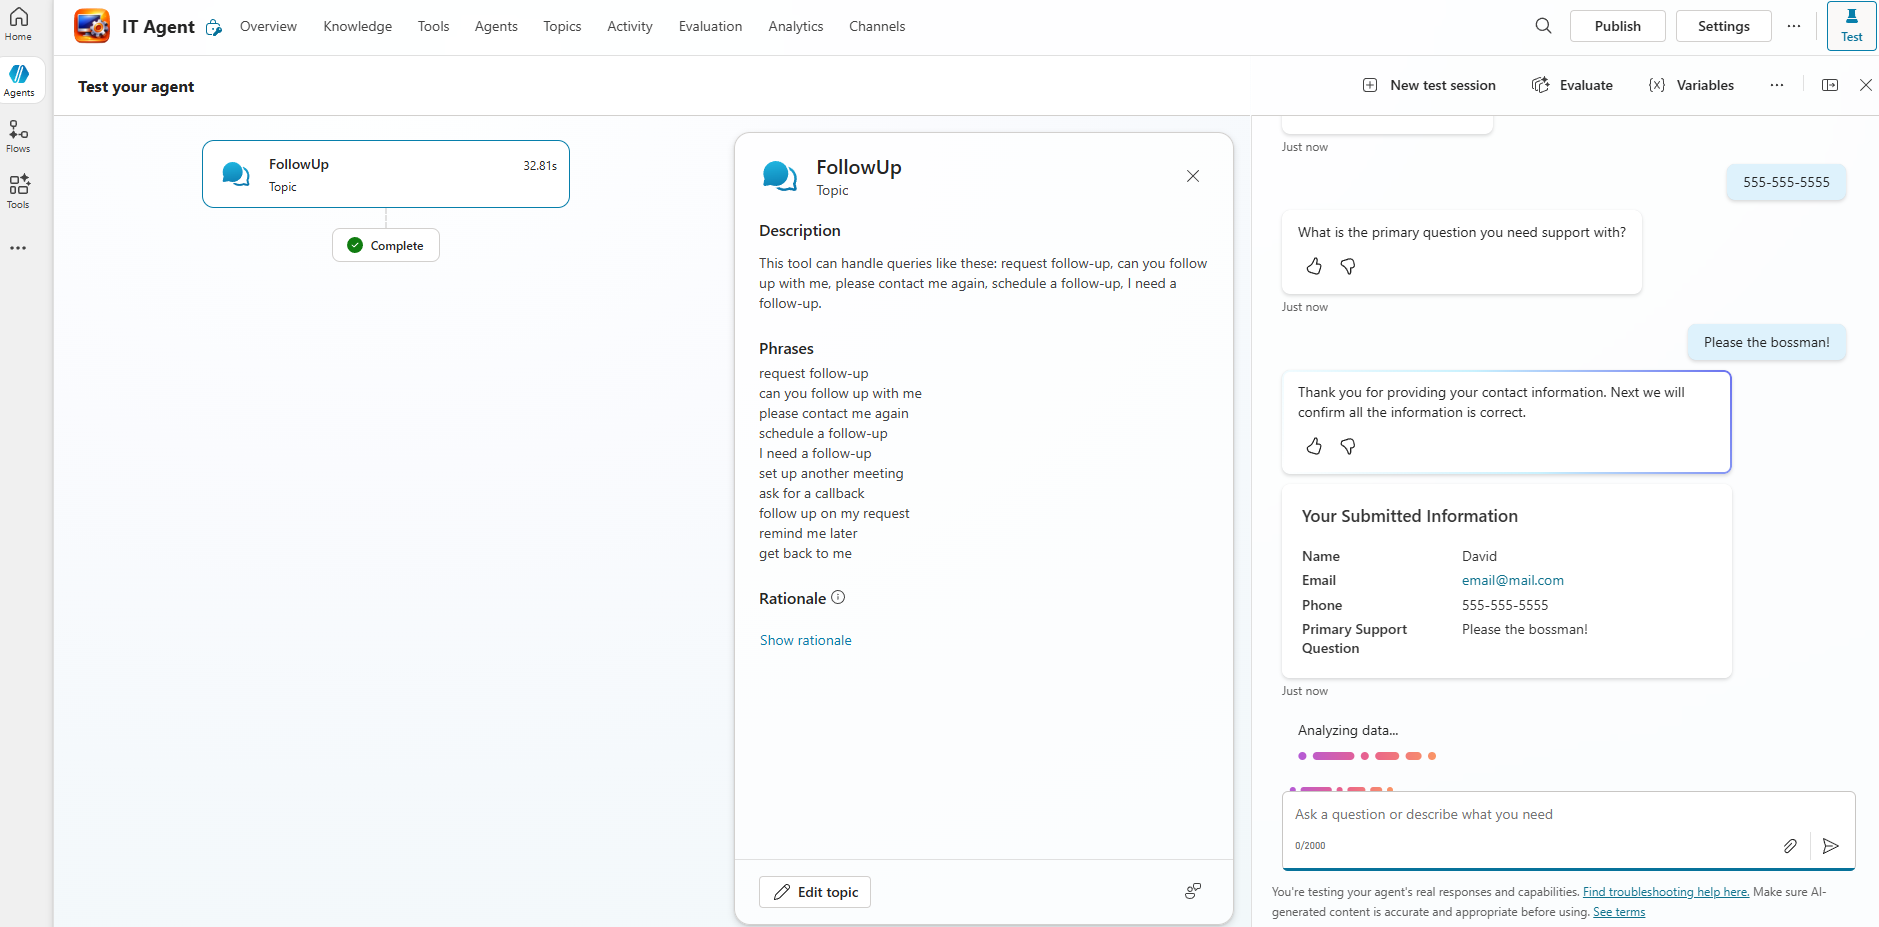
Task: Click the Rationale info icon
Action: 838,597
